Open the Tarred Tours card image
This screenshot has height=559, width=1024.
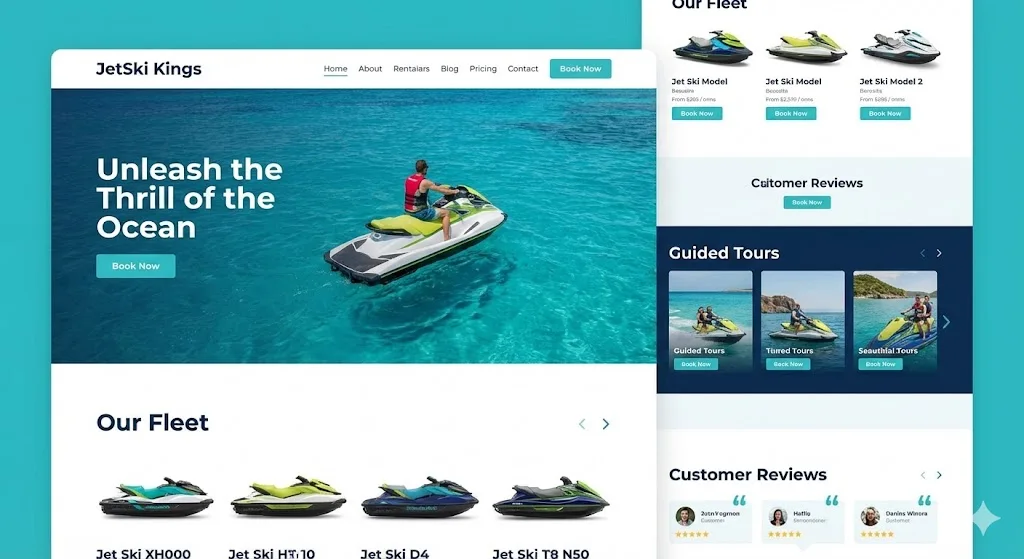pyautogui.click(x=803, y=321)
